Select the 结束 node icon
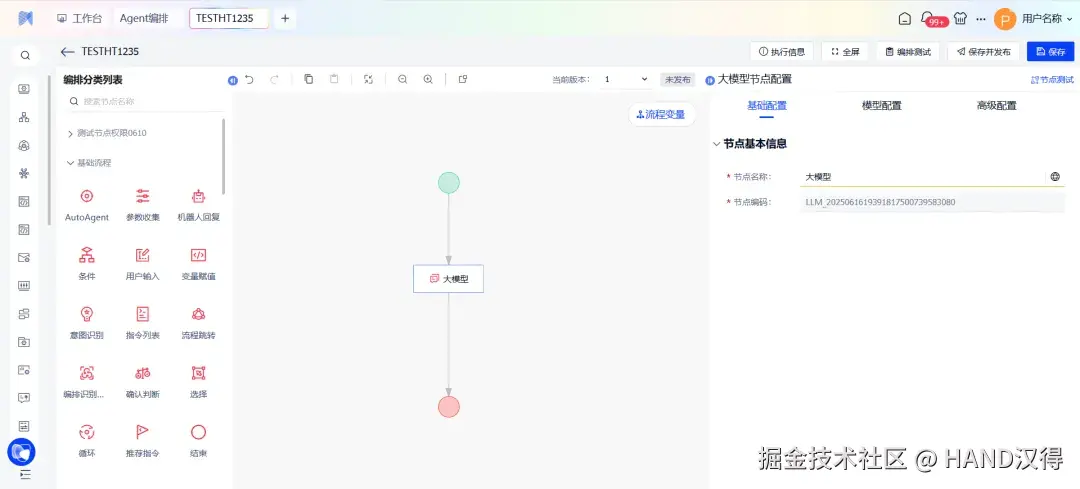Screen dimensions: 1080x489 [x=198, y=433]
